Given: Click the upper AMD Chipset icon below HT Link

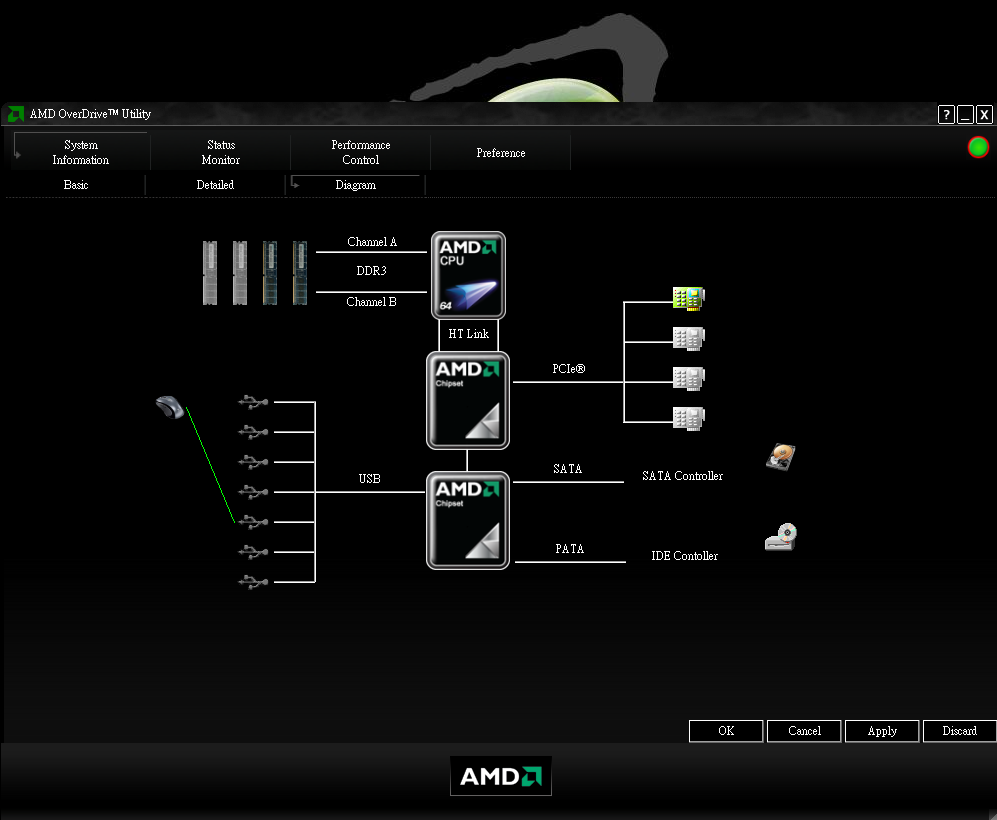Looking at the screenshot, I should (467, 400).
